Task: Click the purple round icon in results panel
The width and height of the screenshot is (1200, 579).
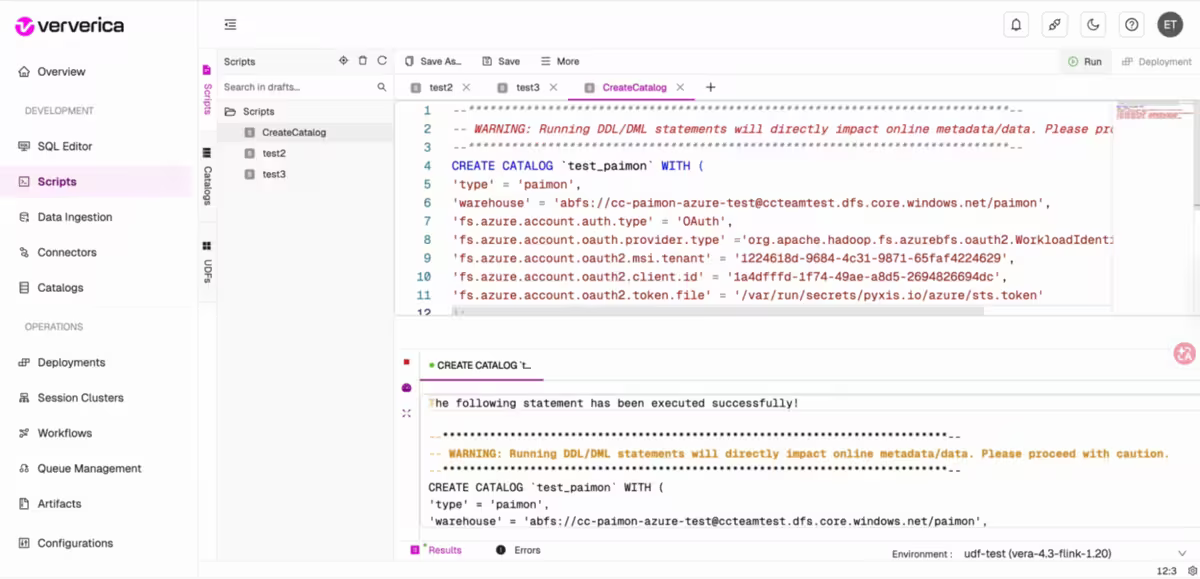Action: [406, 387]
